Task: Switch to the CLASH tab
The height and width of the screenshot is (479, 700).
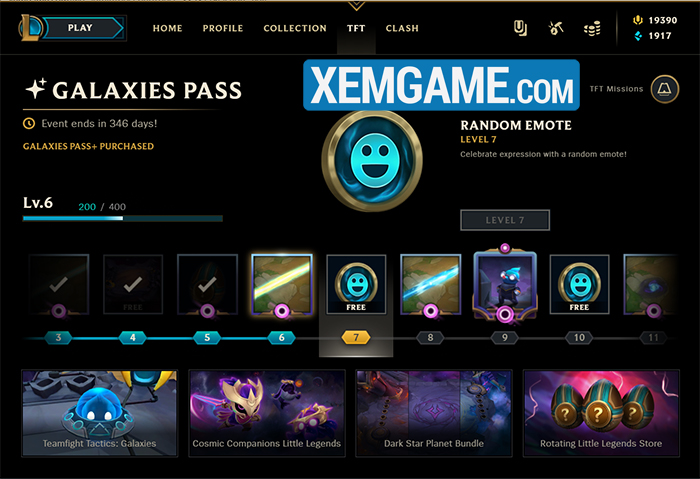Action: (x=402, y=28)
